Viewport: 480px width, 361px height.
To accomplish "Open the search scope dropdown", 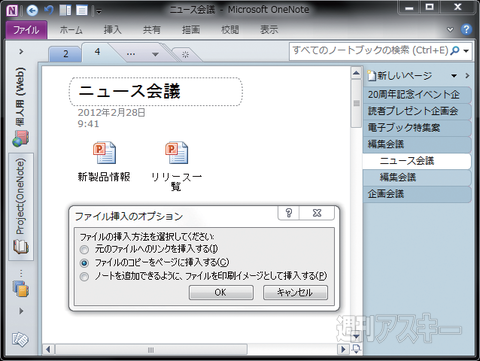I will 466,51.
